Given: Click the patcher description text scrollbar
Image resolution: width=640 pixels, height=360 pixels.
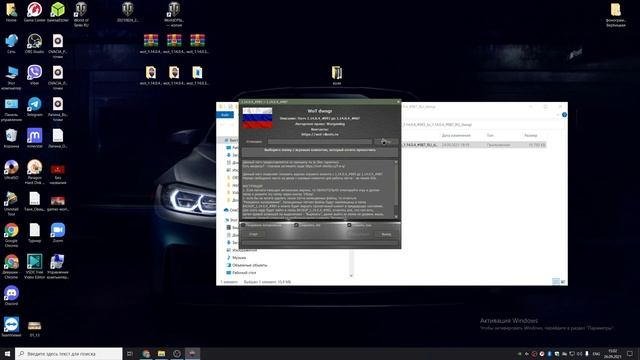Looking at the screenshot, I should [x=396, y=189].
